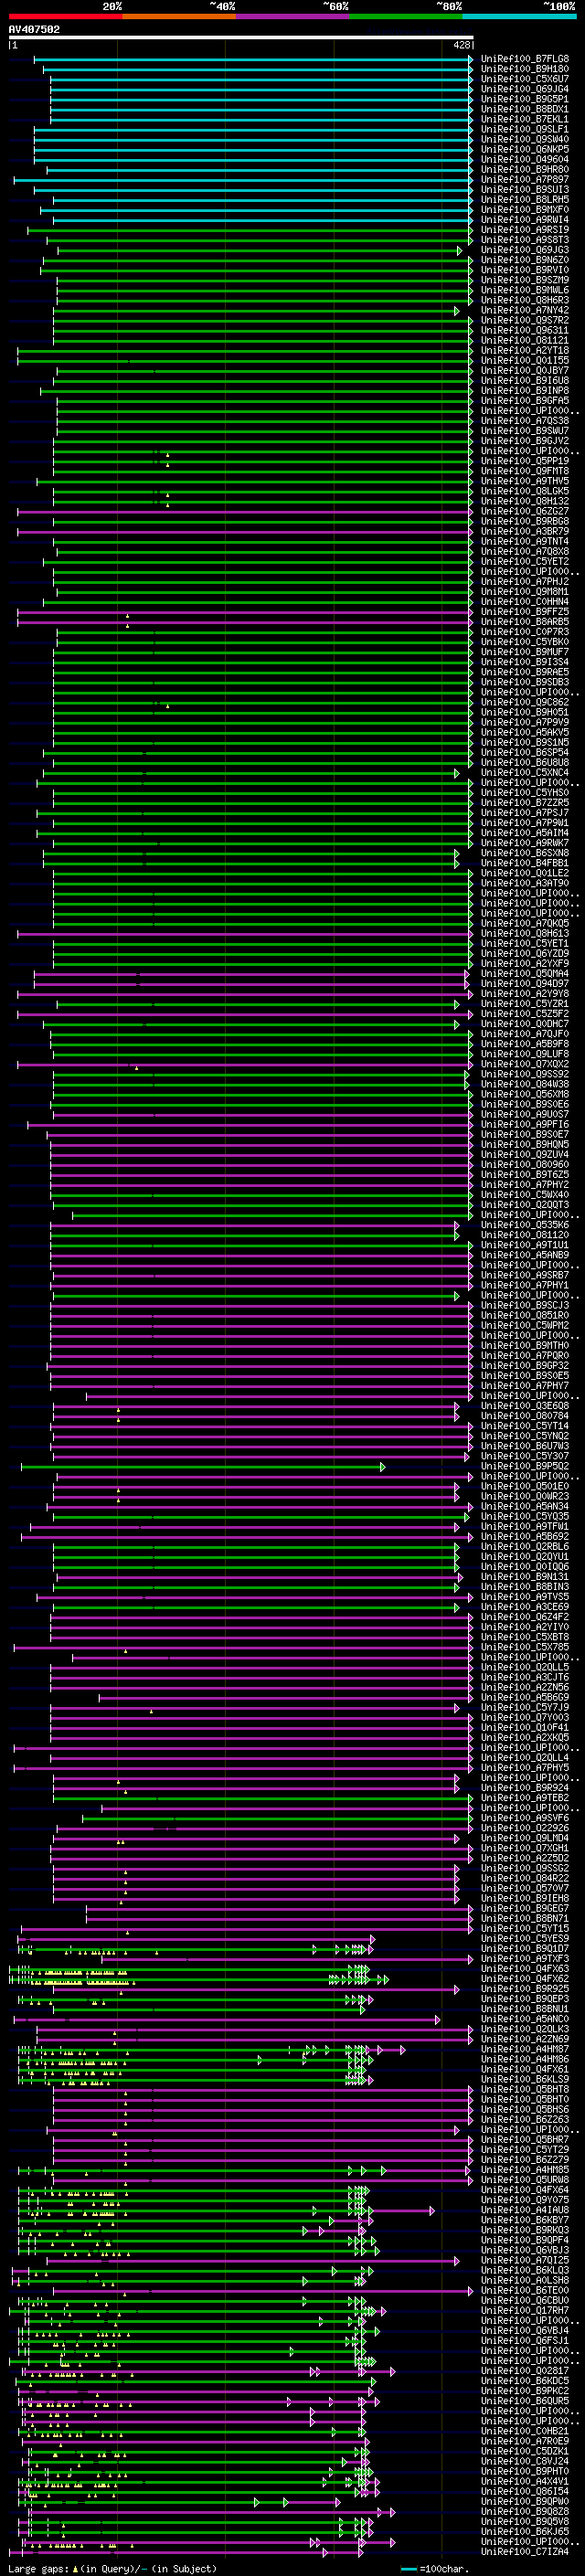
Task: Open hit UniRef100_A5ANC0
Action: tap(524, 2018)
